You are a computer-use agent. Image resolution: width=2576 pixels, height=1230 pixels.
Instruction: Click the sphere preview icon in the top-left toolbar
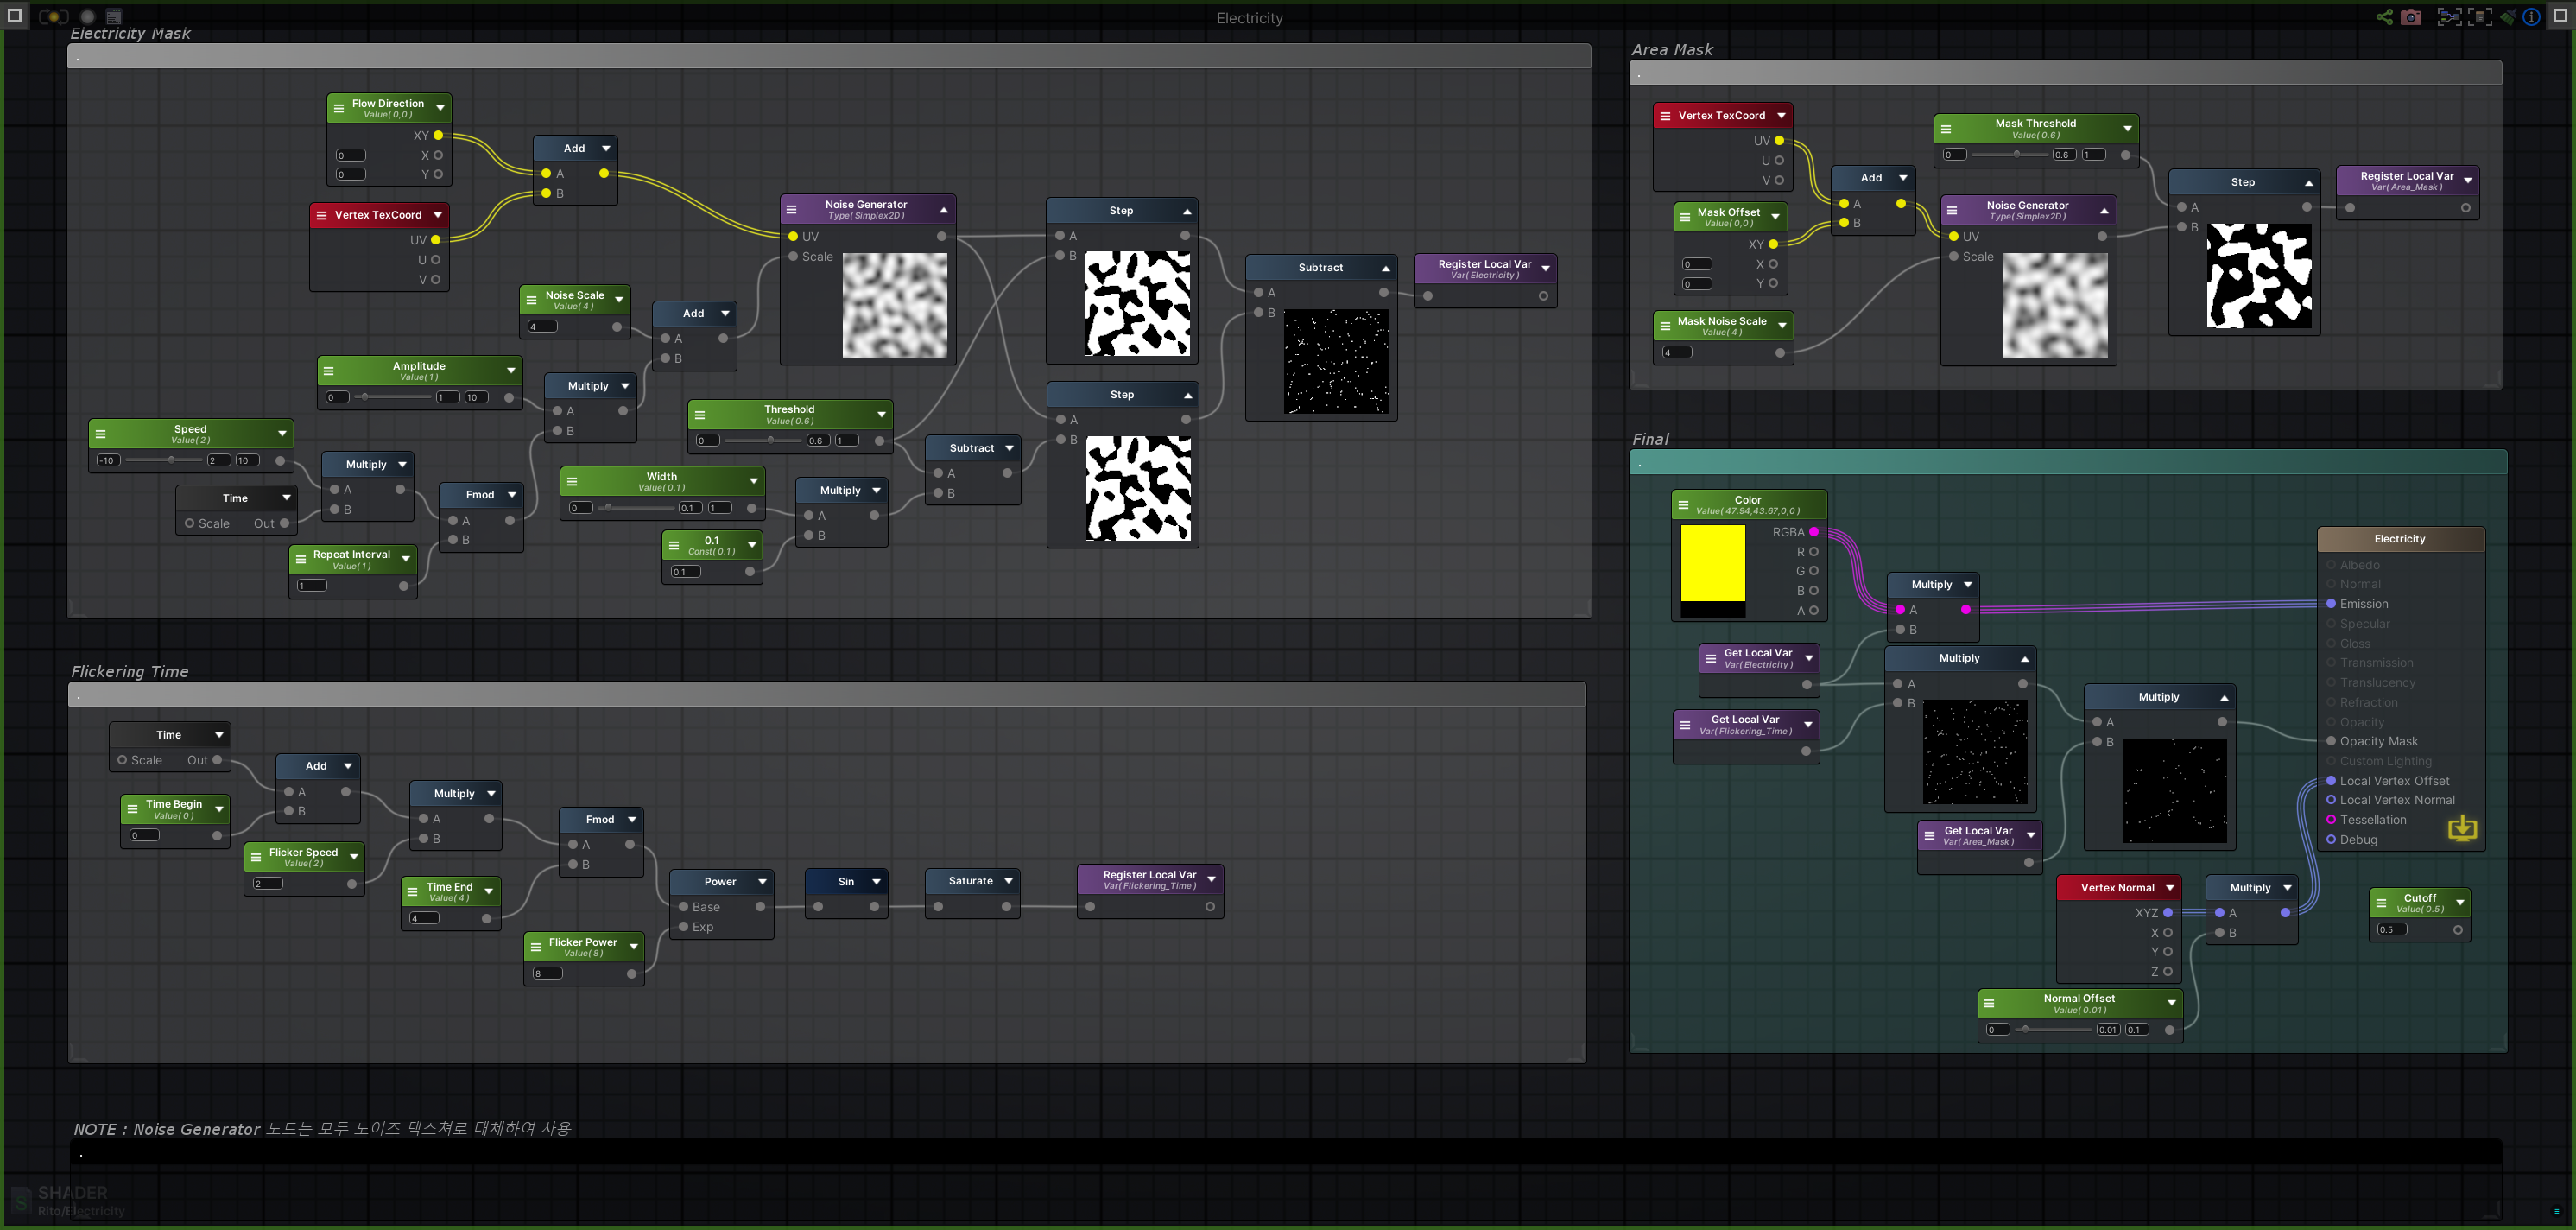(x=87, y=16)
